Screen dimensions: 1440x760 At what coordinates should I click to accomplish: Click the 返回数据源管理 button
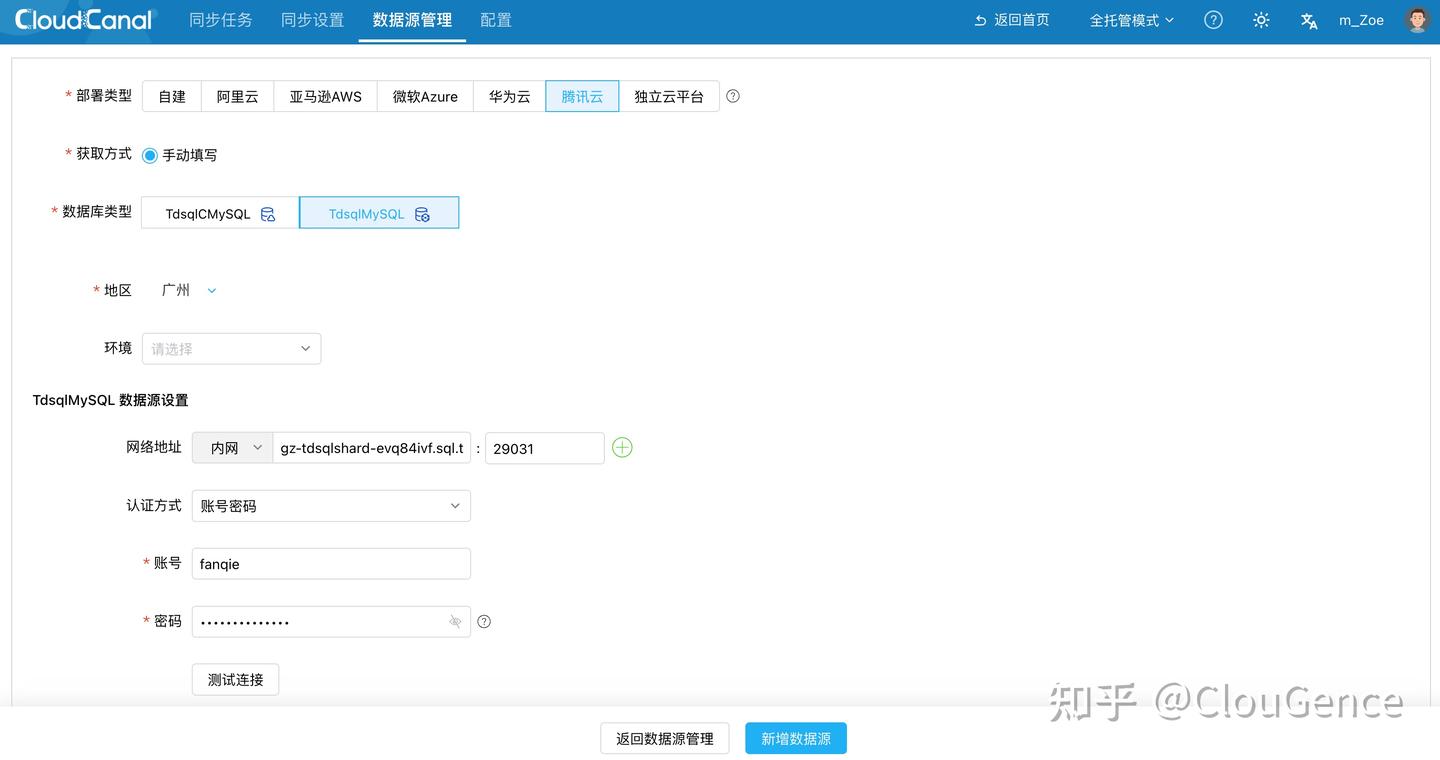point(665,738)
